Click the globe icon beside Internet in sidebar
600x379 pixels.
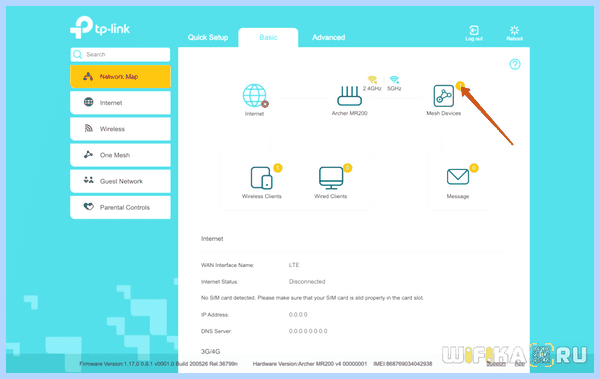click(x=88, y=102)
